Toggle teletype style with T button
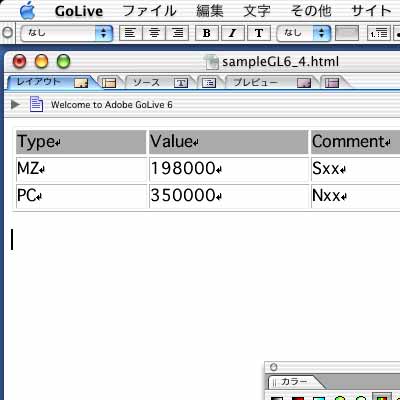This screenshot has width=400, height=400. point(259,33)
